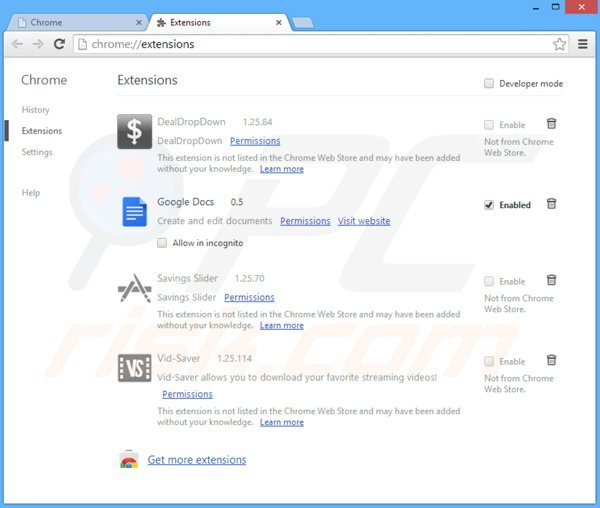Click the Google Docs extension icon
The width and height of the screenshot is (600, 508).
(134, 212)
